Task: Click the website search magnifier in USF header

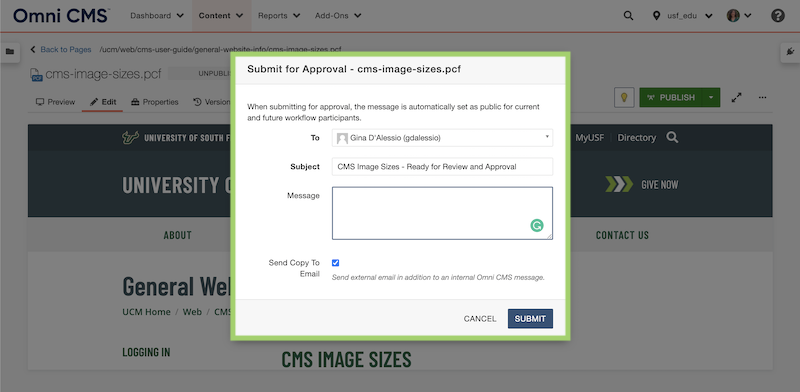Action: (x=672, y=137)
